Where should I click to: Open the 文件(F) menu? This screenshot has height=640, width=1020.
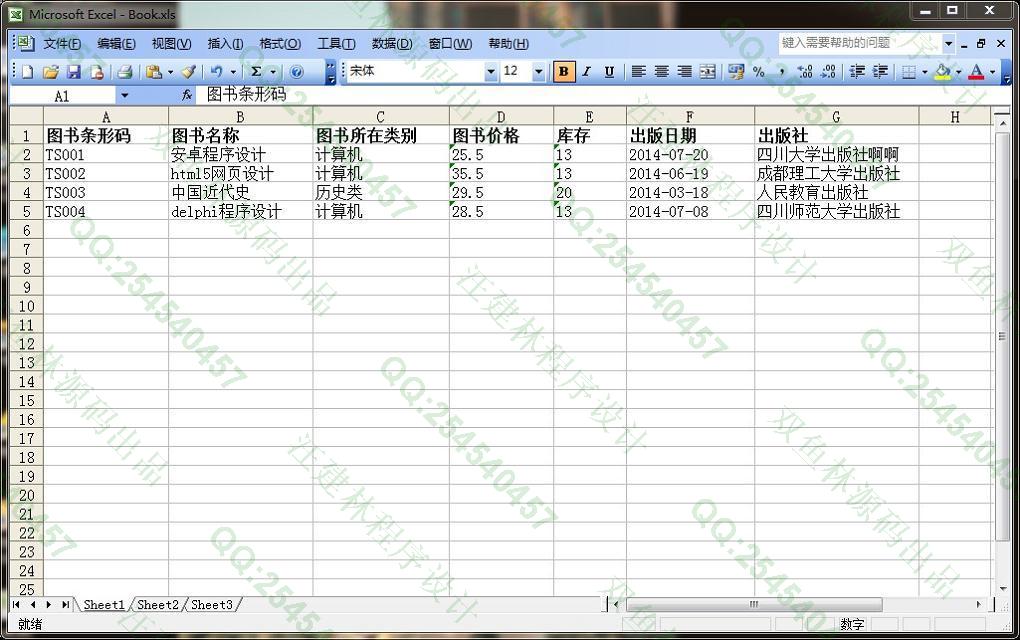(x=62, y=44)
